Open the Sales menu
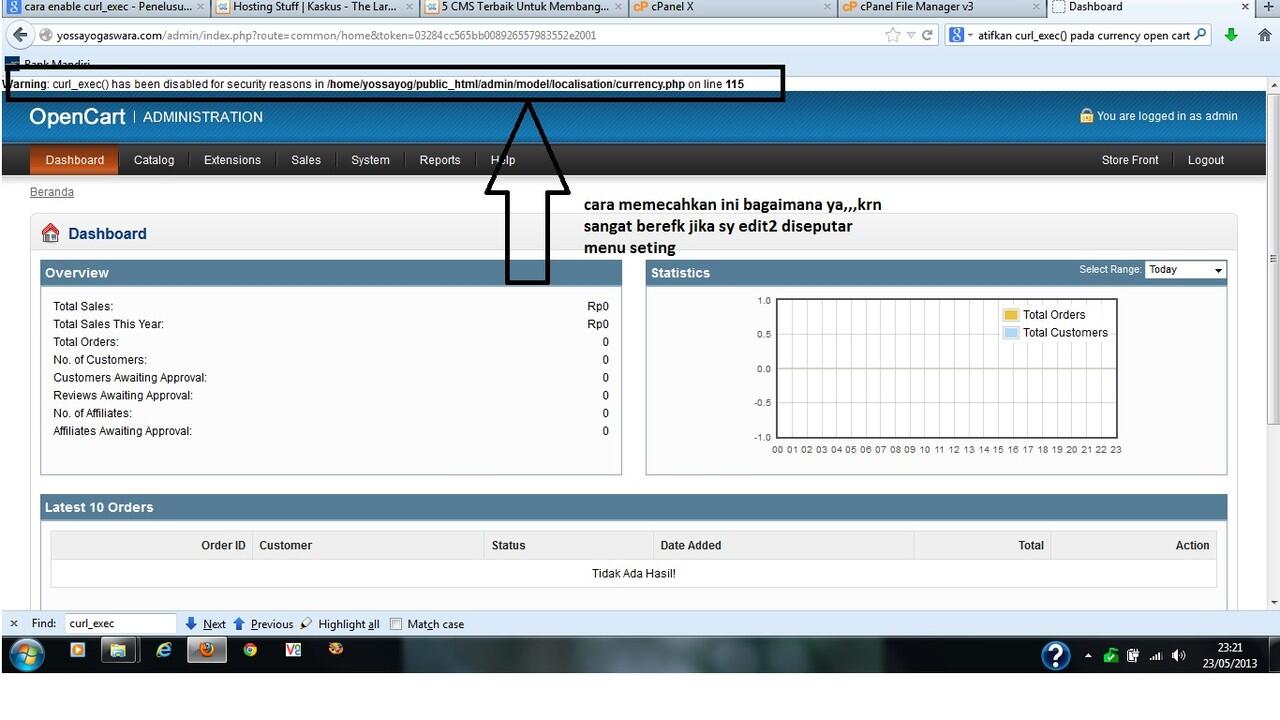1280x720 pixels. 306,160
